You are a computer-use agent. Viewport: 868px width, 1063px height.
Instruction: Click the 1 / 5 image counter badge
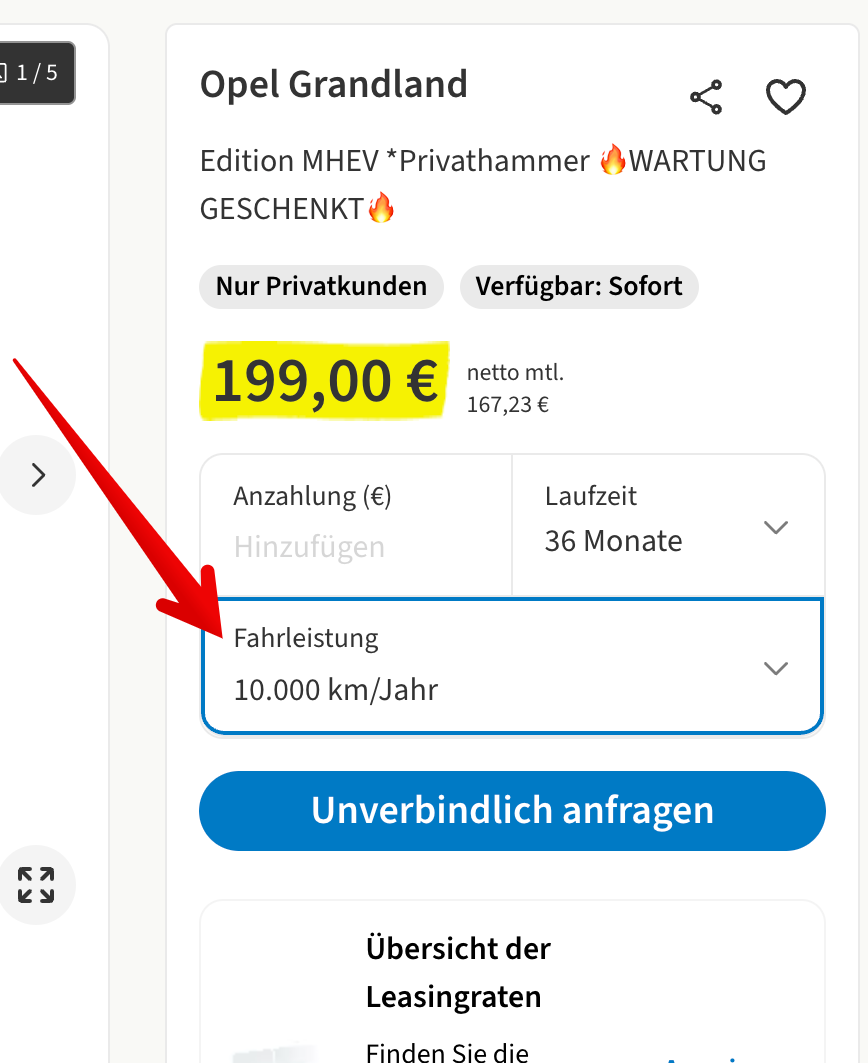coord(35,73)
